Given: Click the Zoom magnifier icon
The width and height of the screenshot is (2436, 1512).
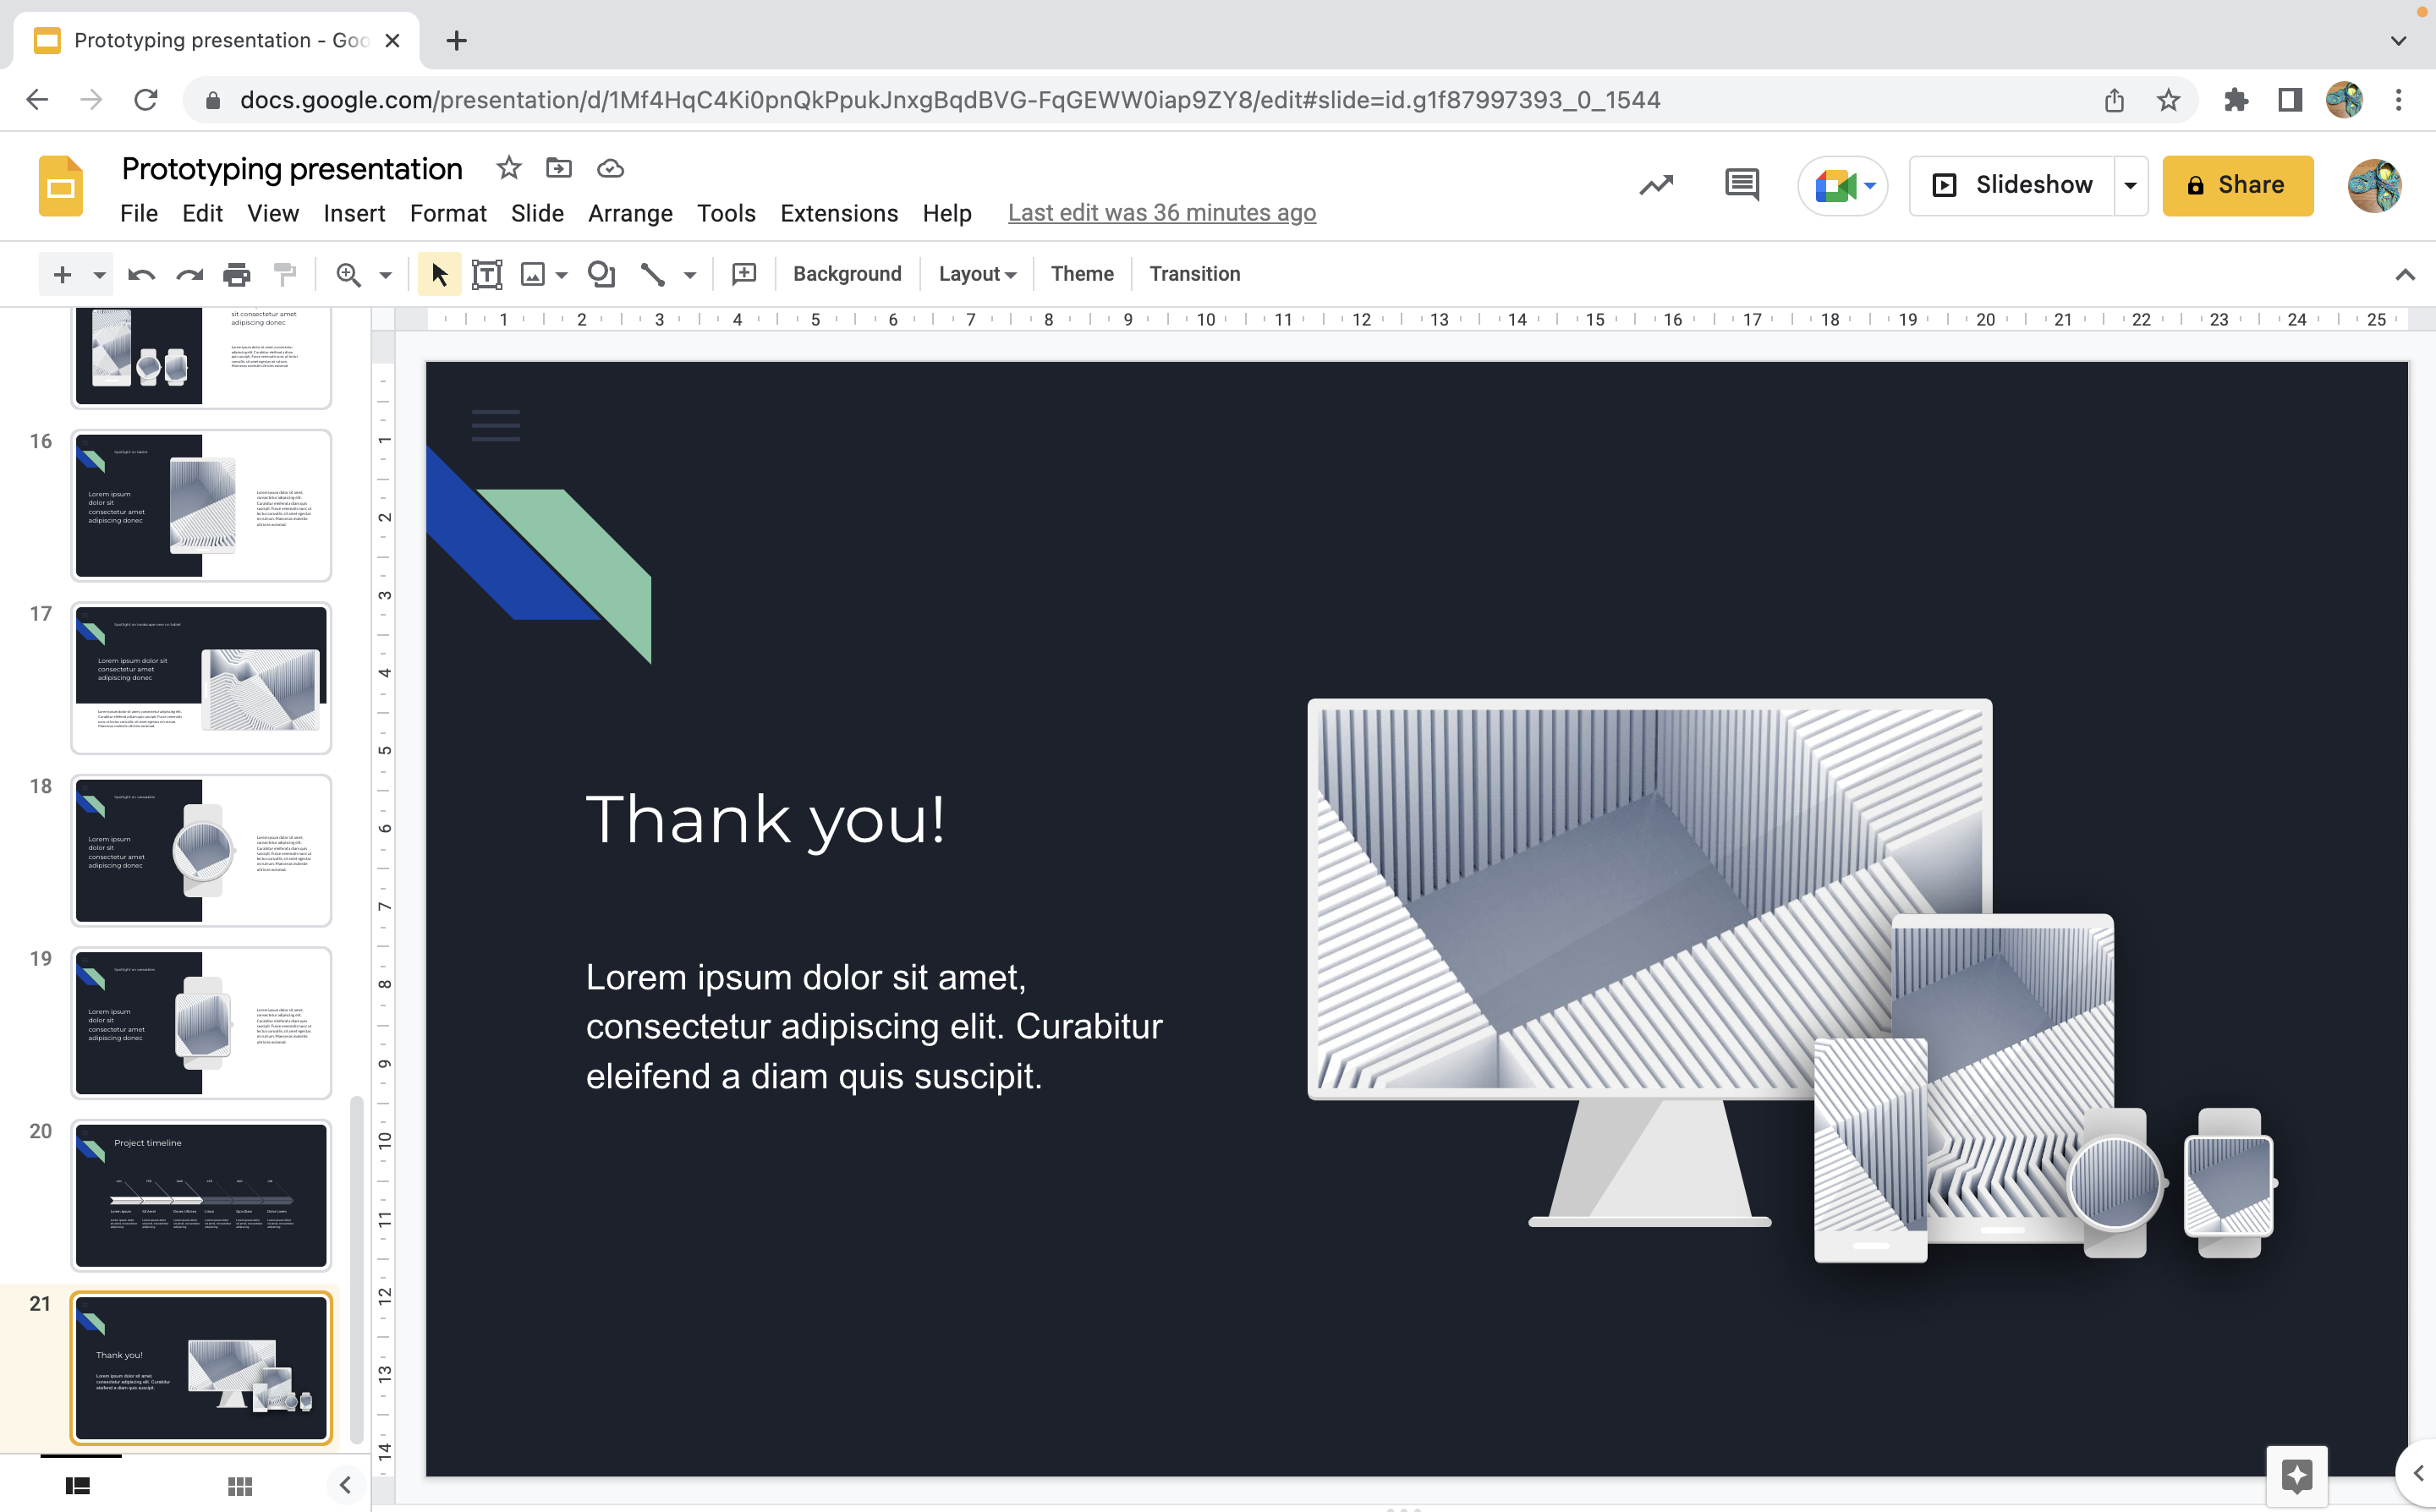Looking at the screenshot, I should point(348,274).
